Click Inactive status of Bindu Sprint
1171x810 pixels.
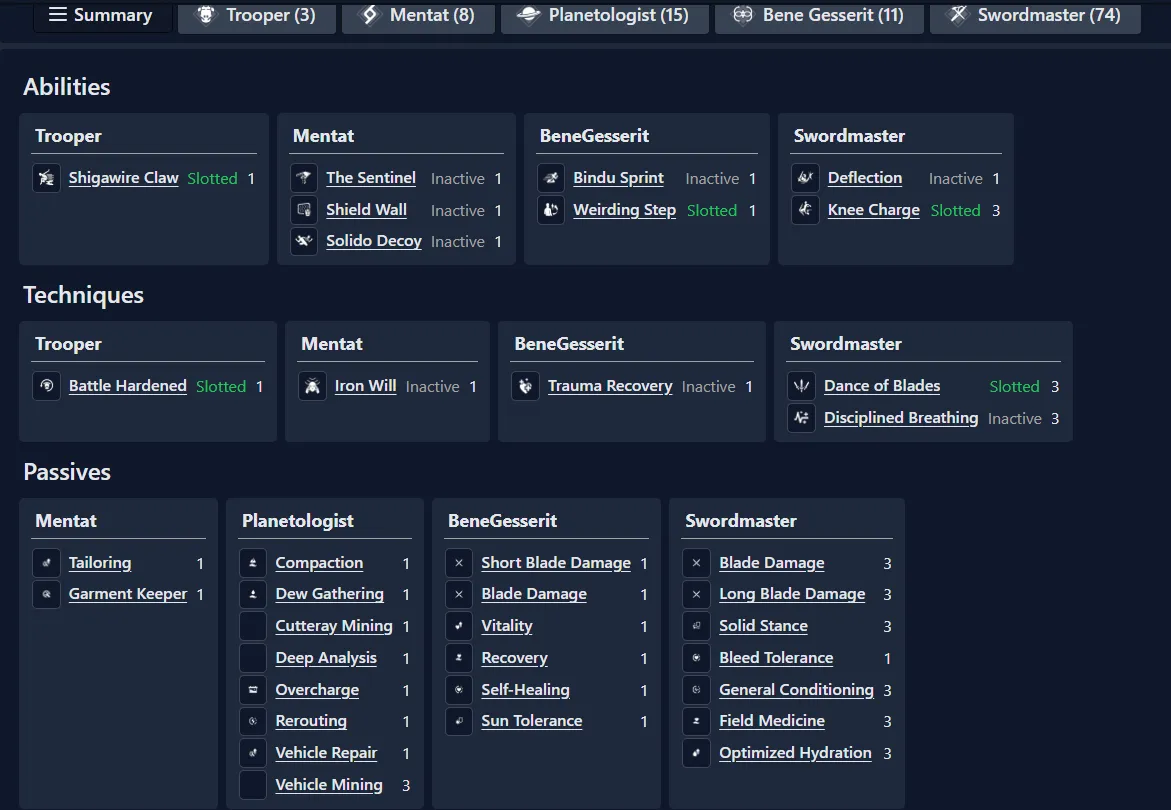(712, 178)
